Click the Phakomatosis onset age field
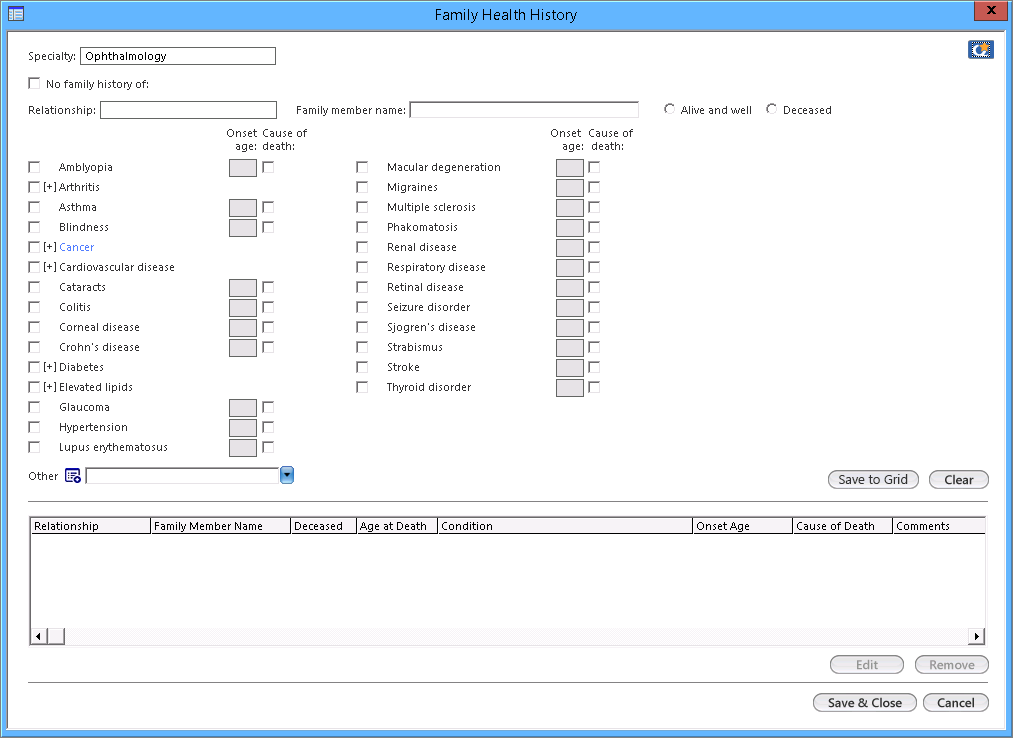The height and width of the screenshot is (738, 1013). [570, 227]
